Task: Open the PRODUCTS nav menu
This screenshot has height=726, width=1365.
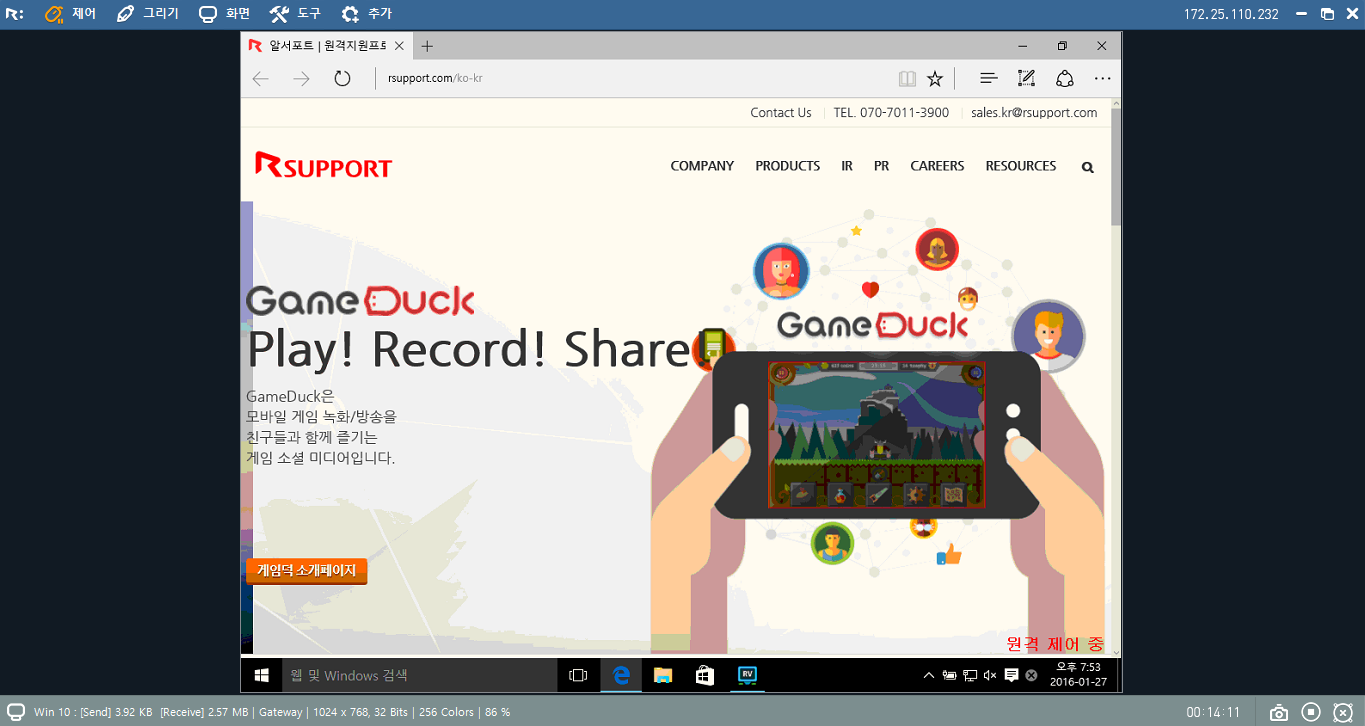Action: click(x=787, y=166)
